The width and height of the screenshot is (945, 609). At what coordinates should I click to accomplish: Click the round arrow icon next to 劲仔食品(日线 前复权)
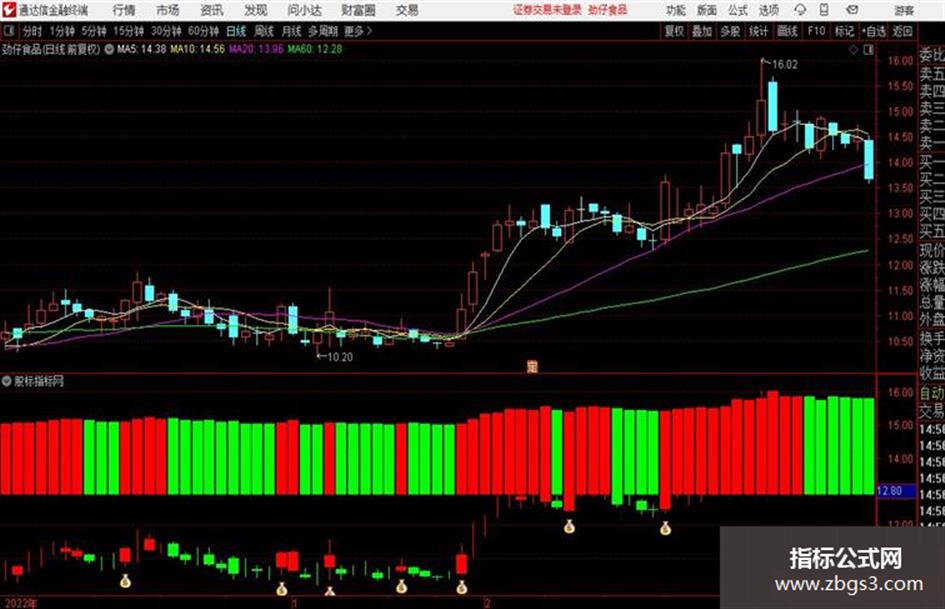pos(109,49)
